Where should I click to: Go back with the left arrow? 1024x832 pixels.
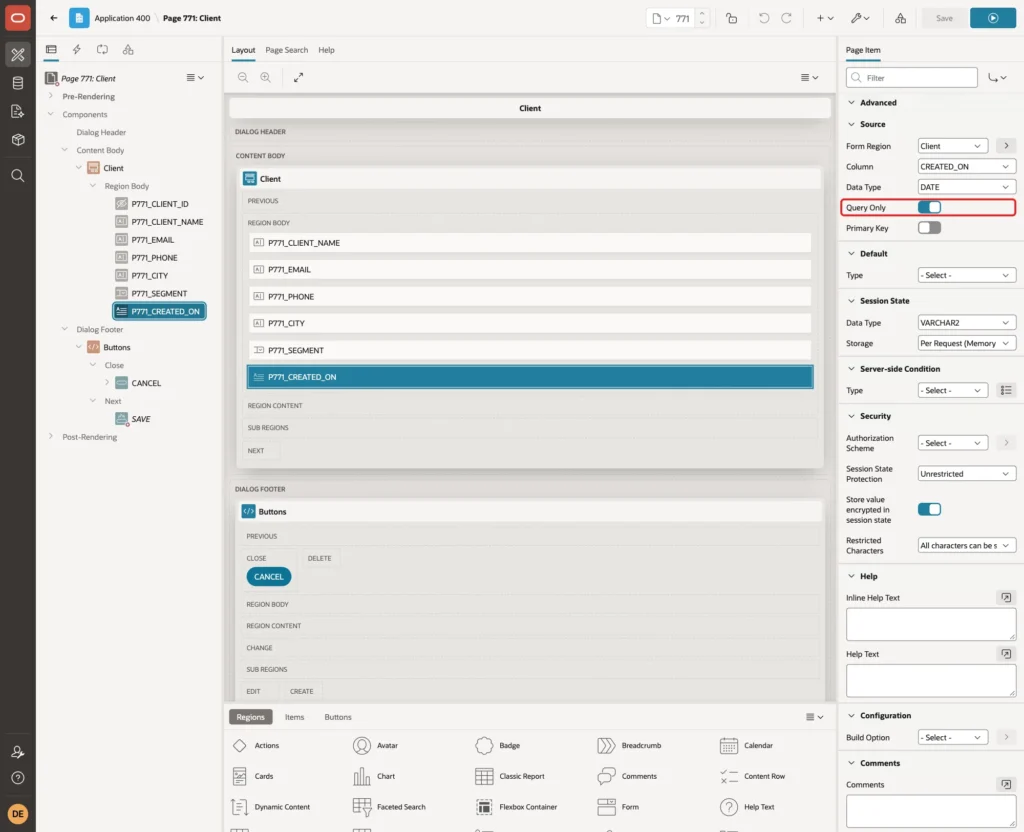pyautogui.click(x=54, y=18)
